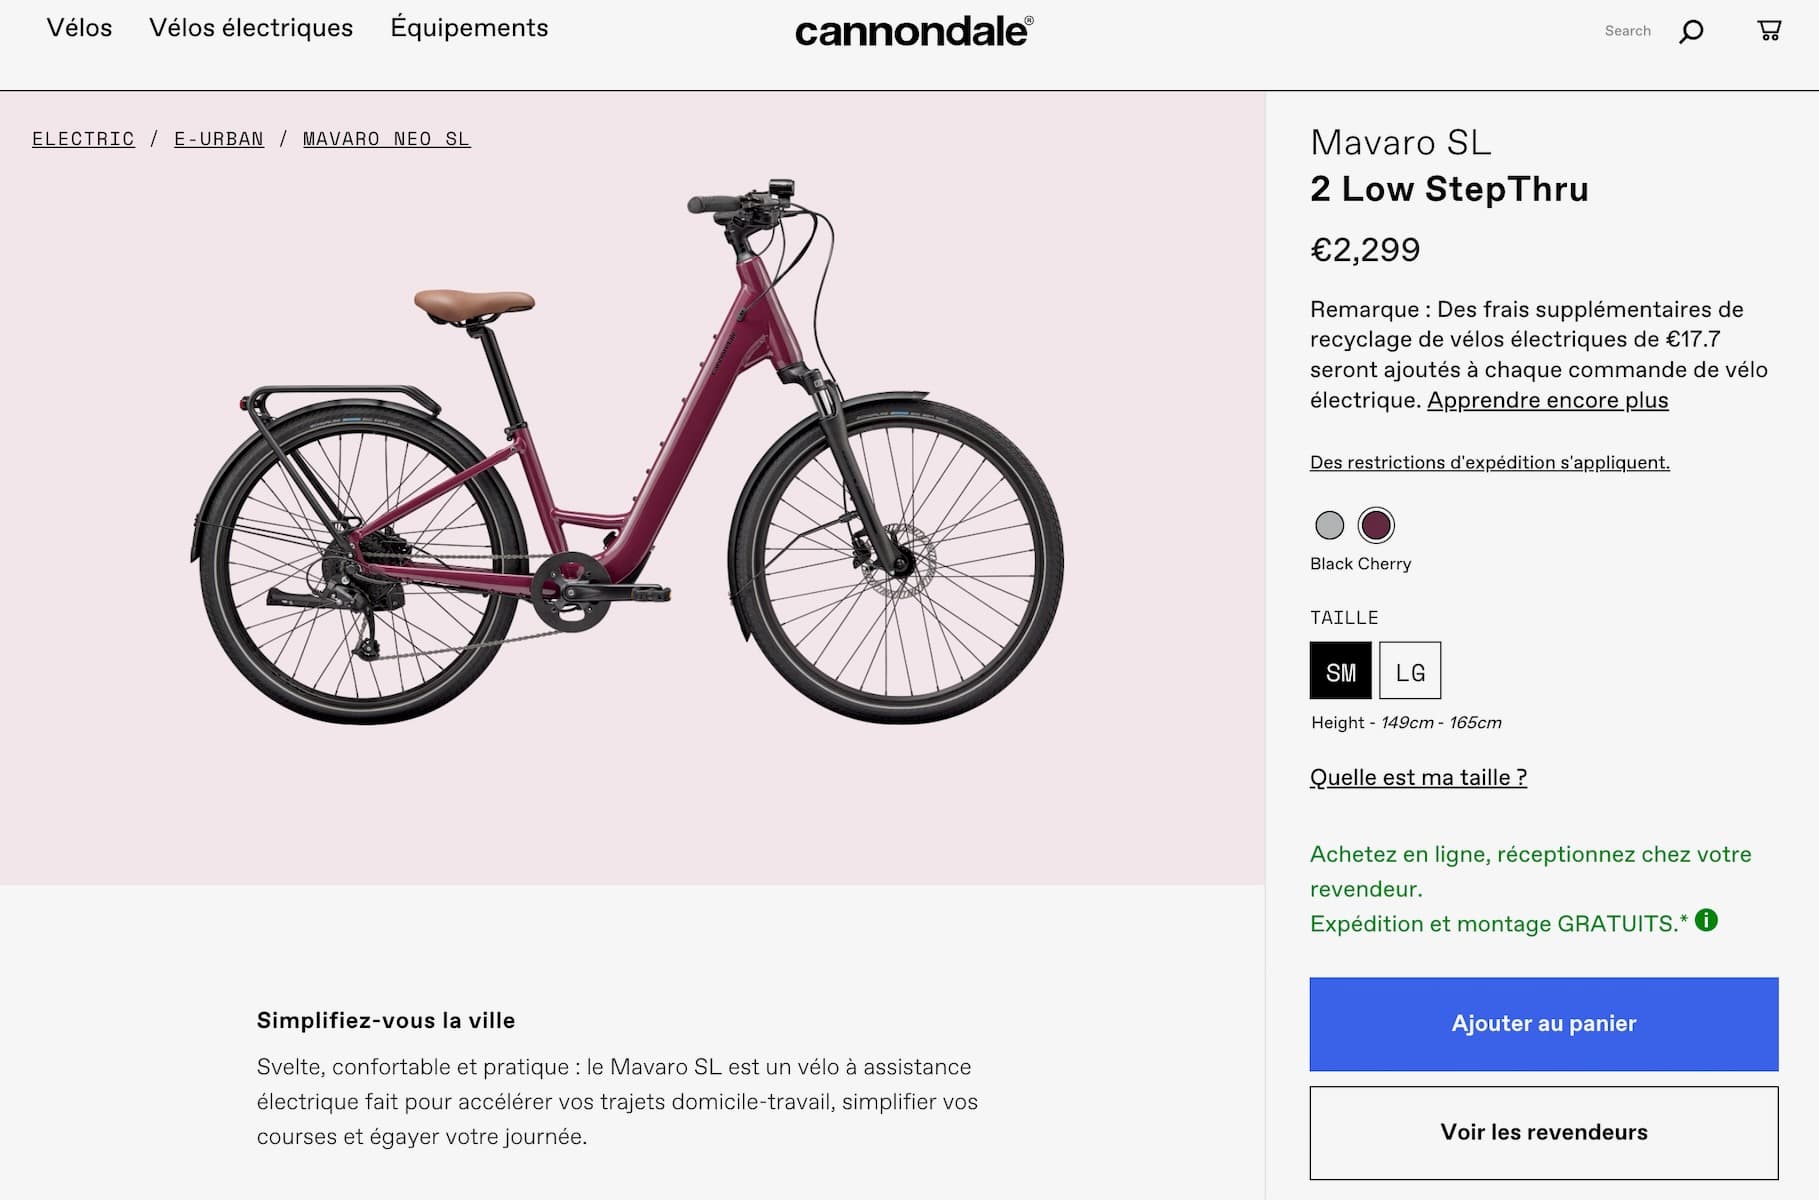1819x1200 pixels.
Task: Click Voir les revendeurs button
Action: pyautogui.click(x=1543, y=1132)
